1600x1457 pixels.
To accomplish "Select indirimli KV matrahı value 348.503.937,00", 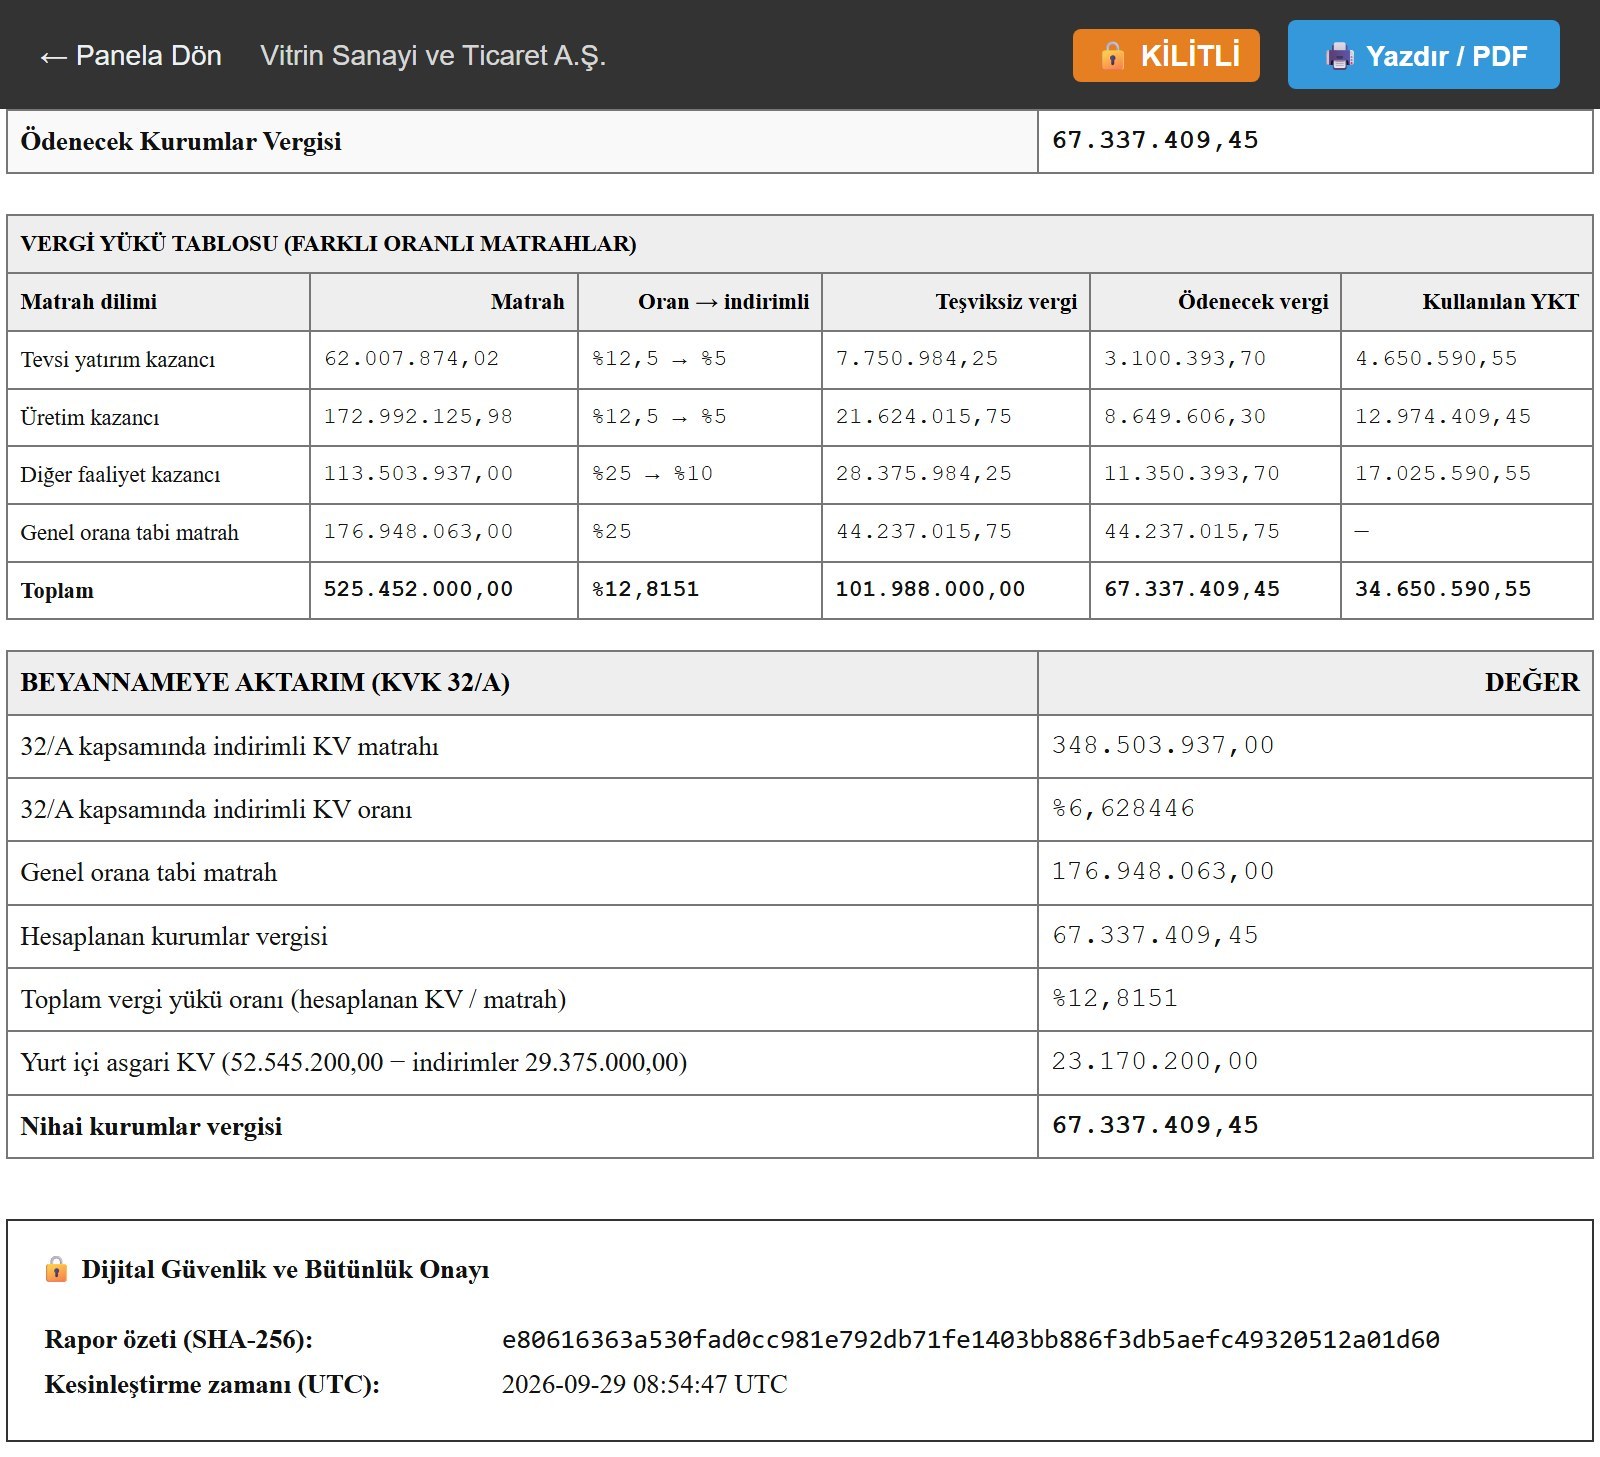I will (1163, 745).
